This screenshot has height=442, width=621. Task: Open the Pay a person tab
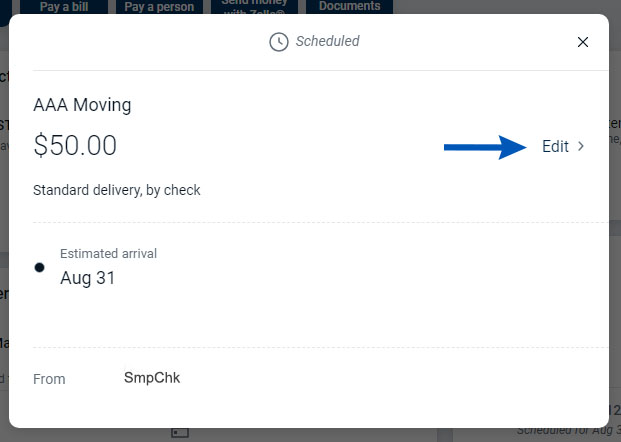point(160,6)
